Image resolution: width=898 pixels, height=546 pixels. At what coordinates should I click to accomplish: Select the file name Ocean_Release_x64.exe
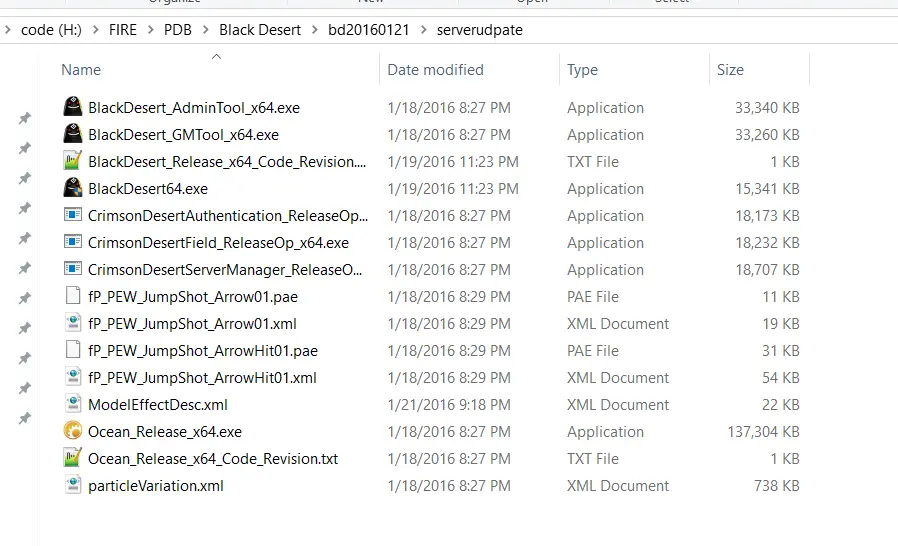pos(165,431)
